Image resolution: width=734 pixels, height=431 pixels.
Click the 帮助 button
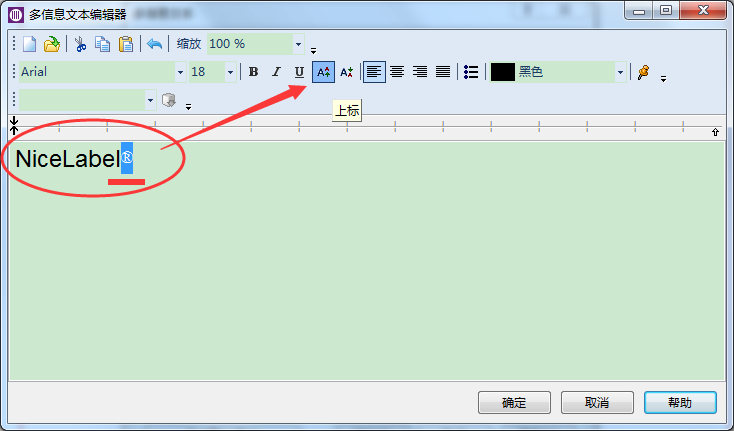click(x=680, y=402)
